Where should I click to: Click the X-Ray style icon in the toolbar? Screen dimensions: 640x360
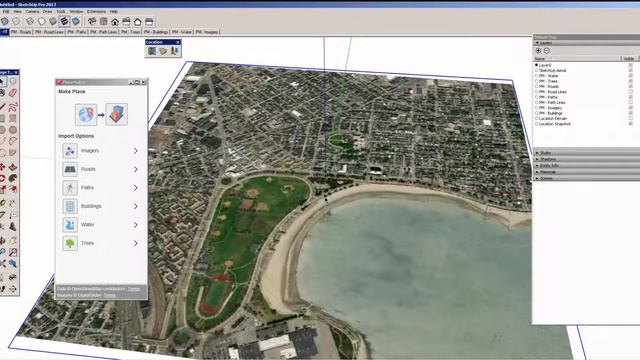pos(5,22)
